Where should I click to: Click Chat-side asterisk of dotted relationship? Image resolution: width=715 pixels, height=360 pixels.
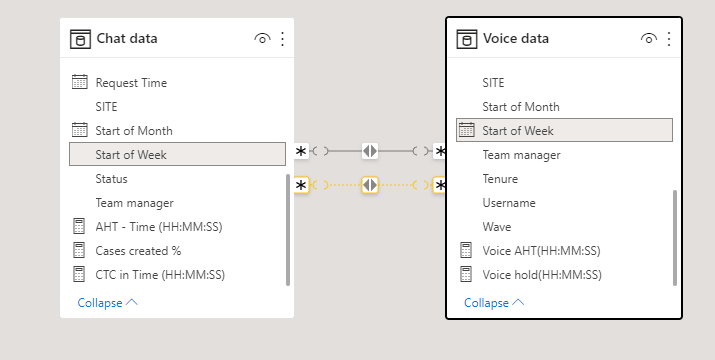[x=301, y=185]
